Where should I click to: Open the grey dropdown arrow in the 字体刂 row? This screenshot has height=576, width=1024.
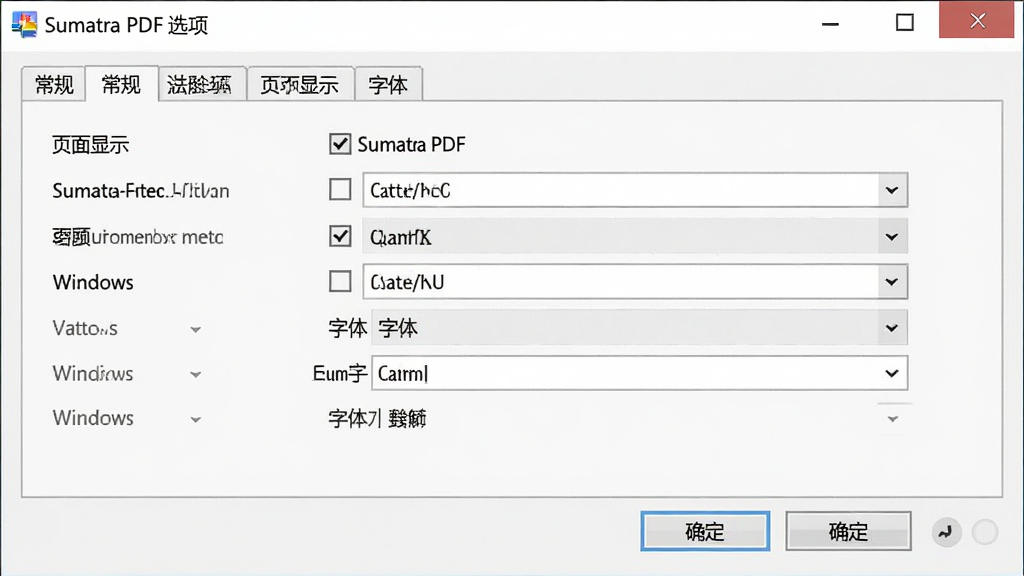tap(893, 419)
